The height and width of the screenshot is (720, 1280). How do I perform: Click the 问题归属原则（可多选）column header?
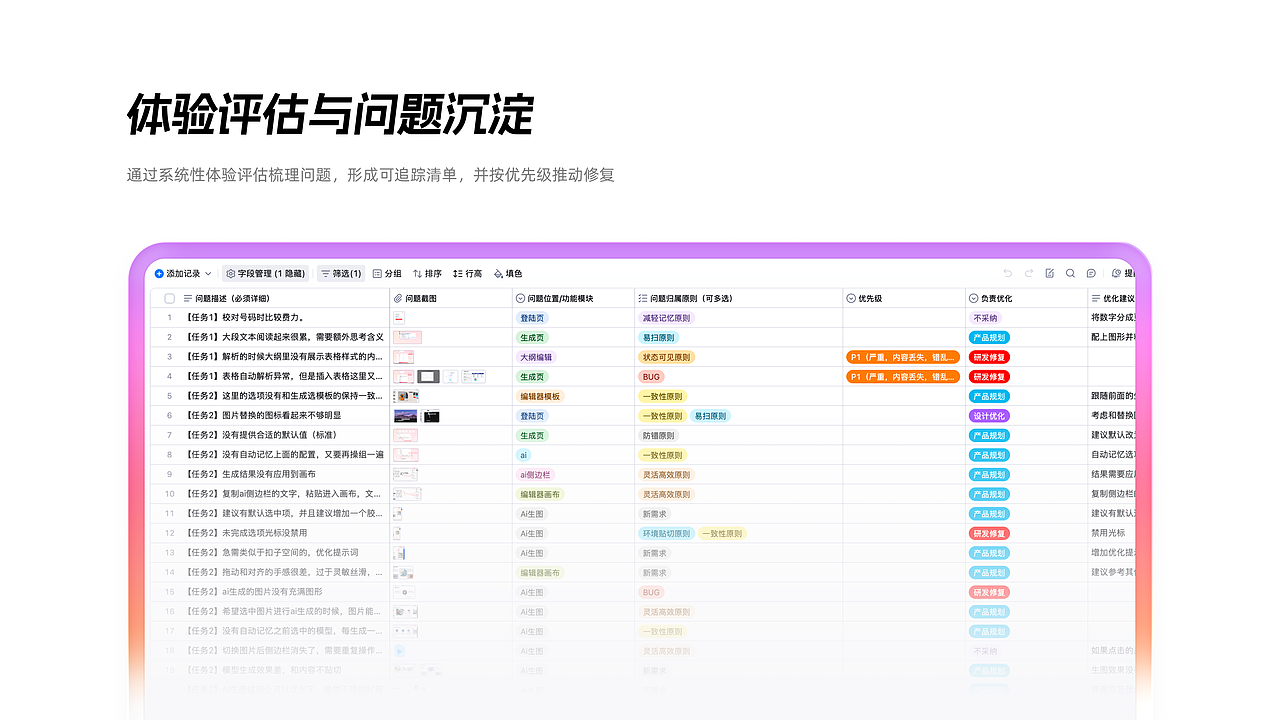pyautogui.click(x=739, y=298)
